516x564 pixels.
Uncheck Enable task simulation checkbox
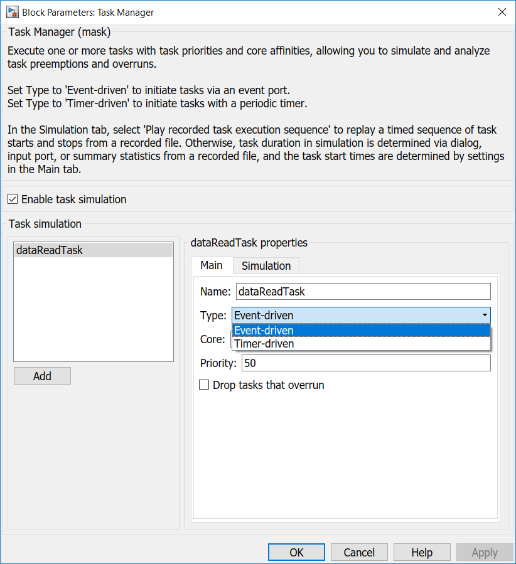tap(13, 199)
